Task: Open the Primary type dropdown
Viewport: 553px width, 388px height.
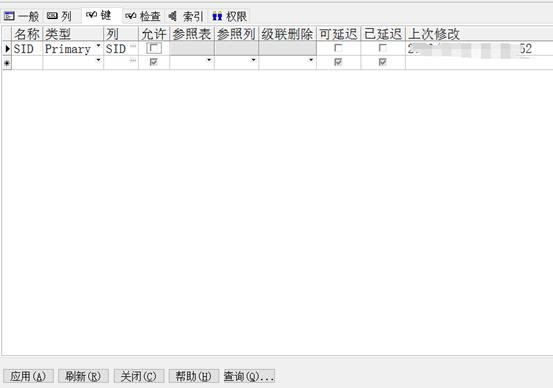Action: (98, 46)
